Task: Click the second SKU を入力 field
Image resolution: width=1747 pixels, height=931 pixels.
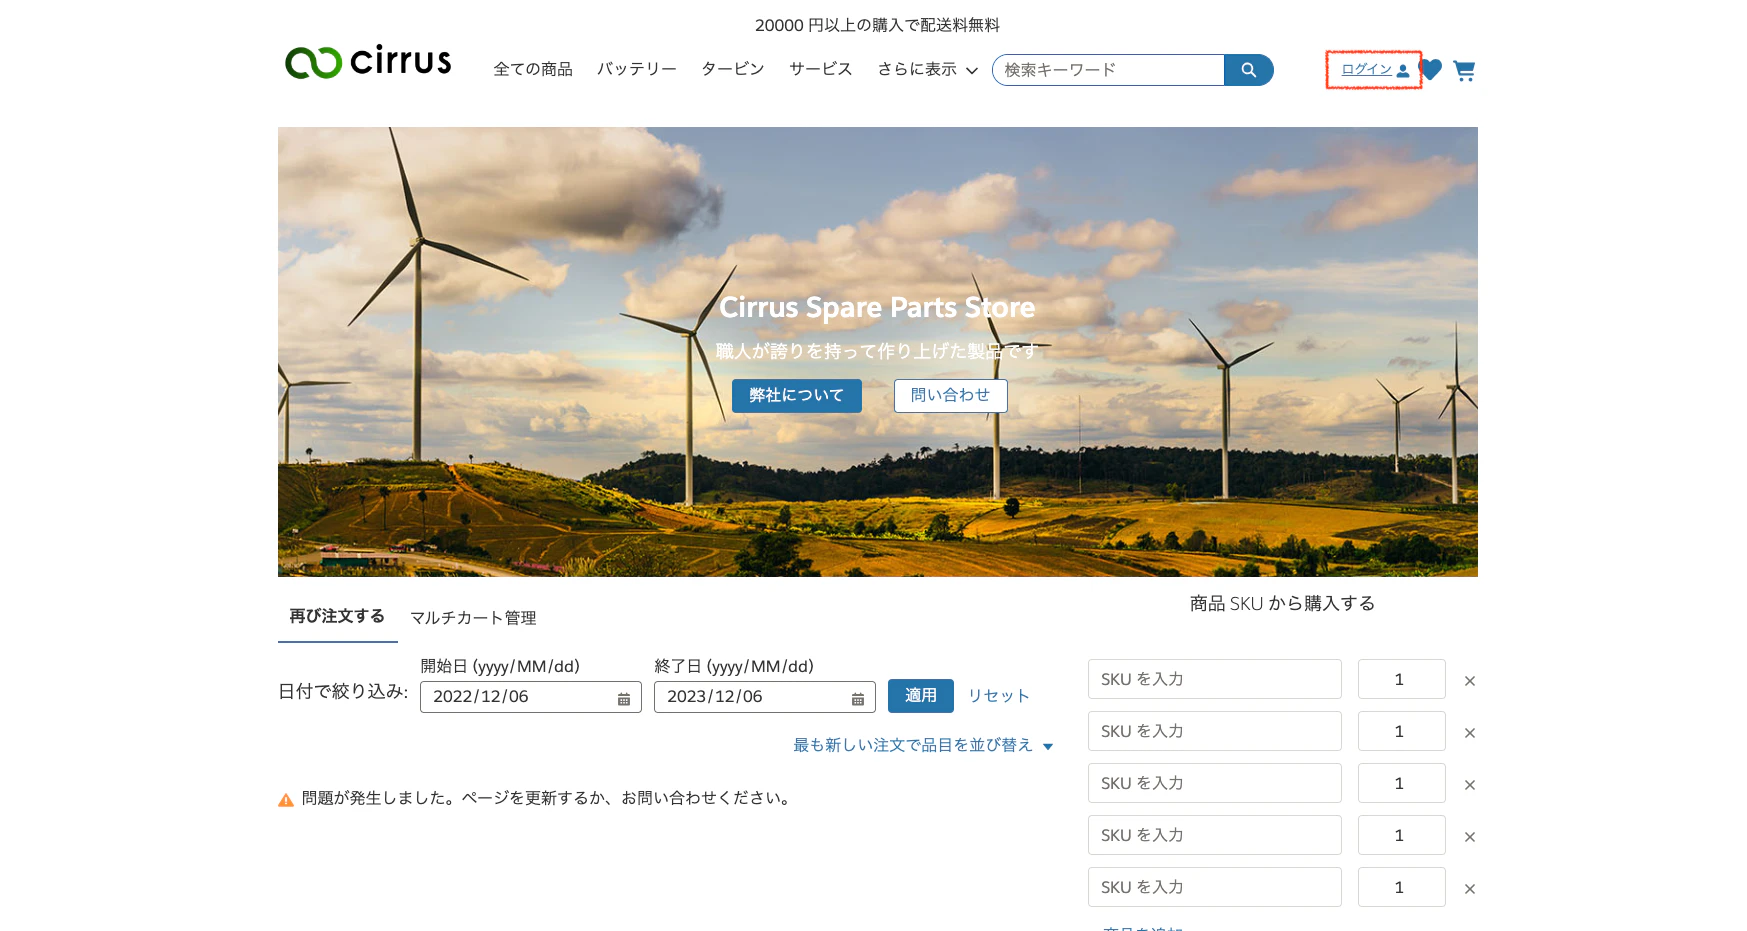Action: 1215,731
